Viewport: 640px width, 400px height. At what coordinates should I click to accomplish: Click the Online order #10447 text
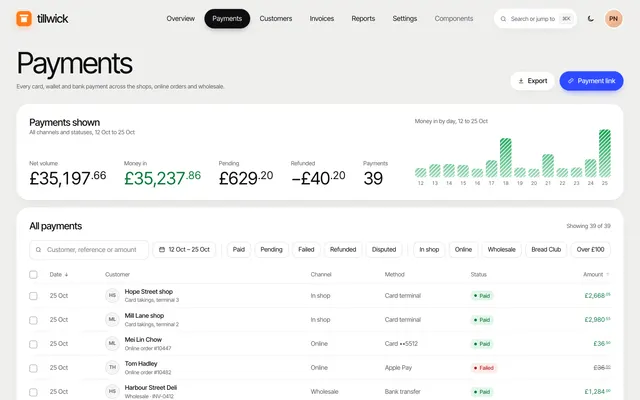click(x=148, y=349)
